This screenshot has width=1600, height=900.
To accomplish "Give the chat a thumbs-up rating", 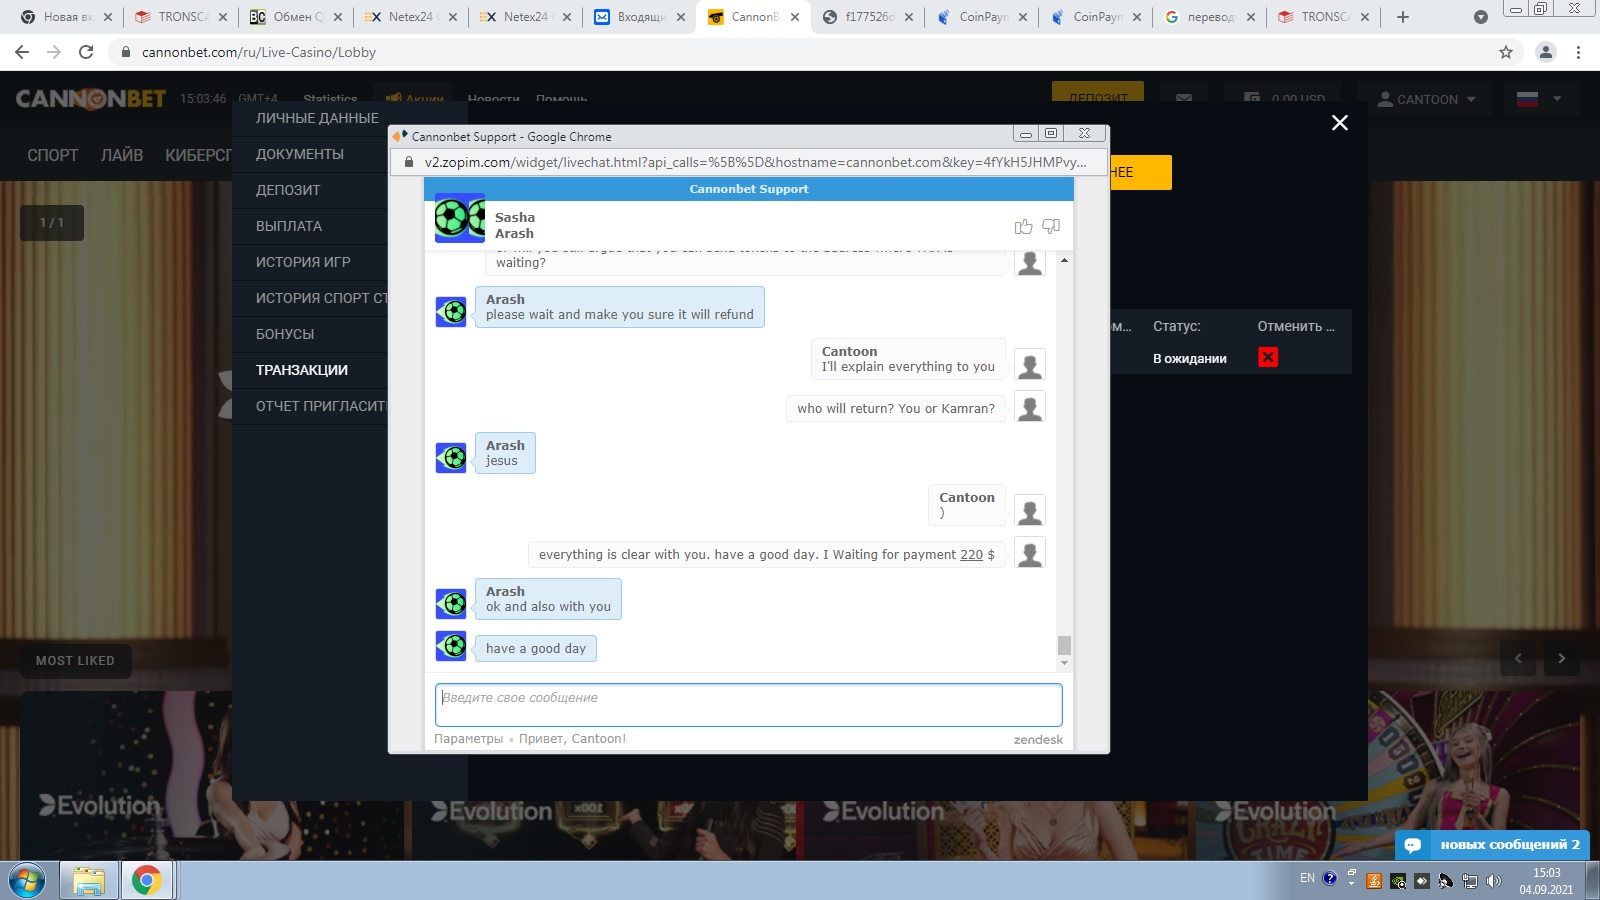I will point(1023,226).
